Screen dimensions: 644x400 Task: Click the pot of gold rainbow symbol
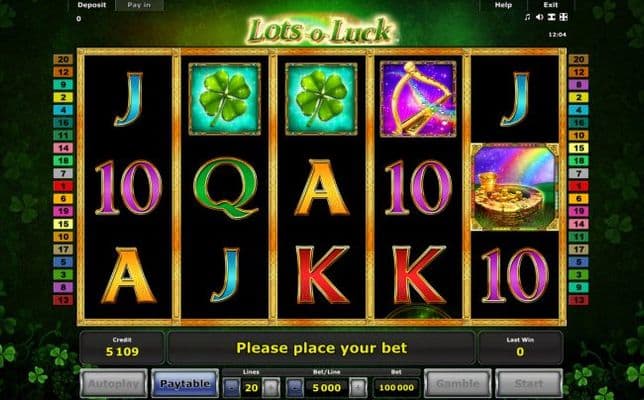[x=515, y=187]
